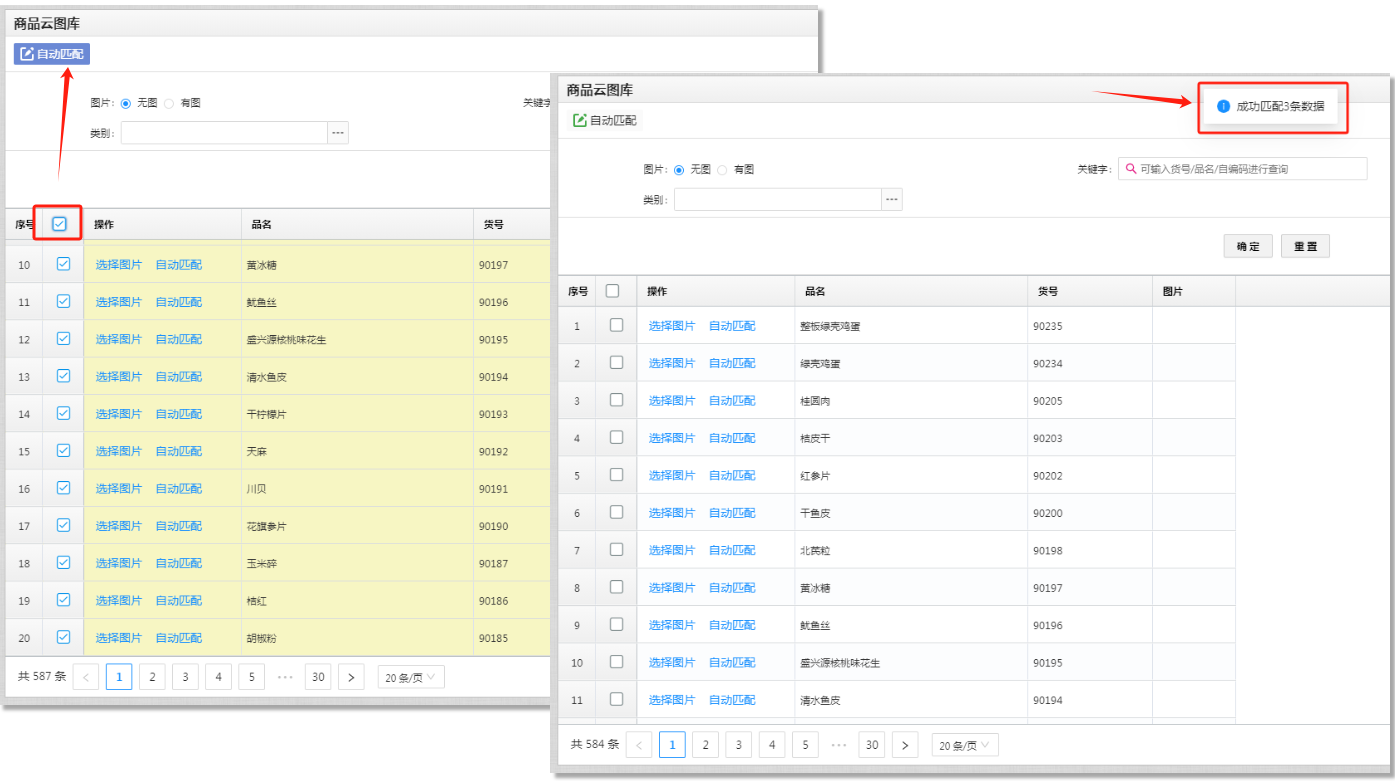Click the info icon in success notification
1395x781 pixels.
(1223, 106)
